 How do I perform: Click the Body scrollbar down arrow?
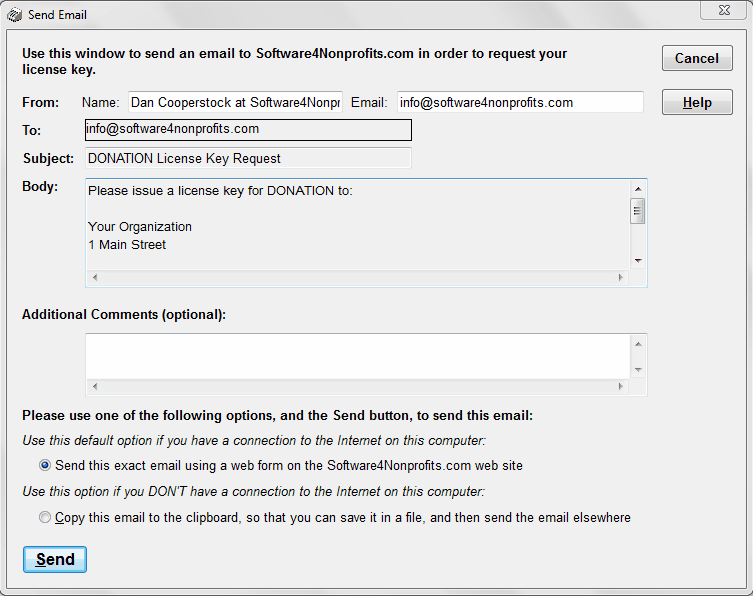pos(638,261)
